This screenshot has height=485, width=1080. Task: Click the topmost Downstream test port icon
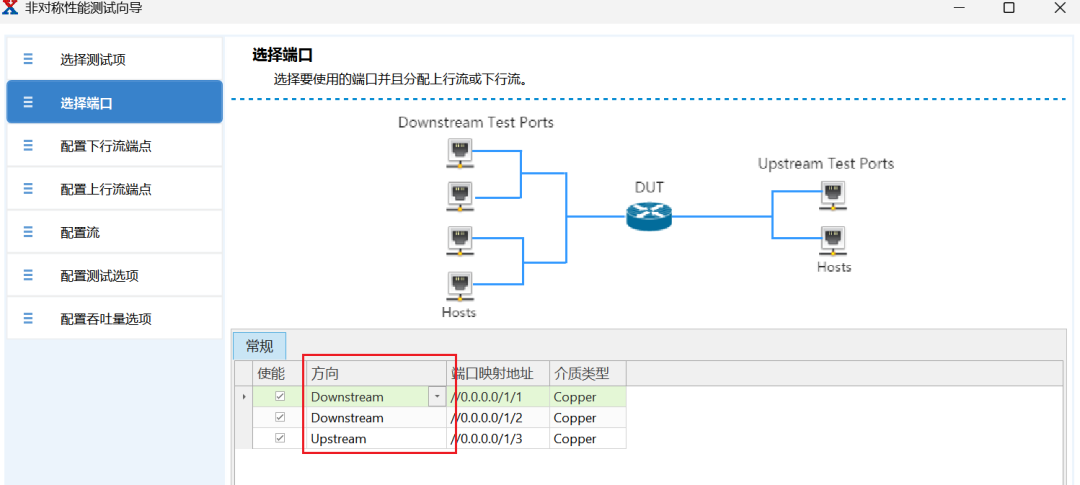click(x=459, y=152)
